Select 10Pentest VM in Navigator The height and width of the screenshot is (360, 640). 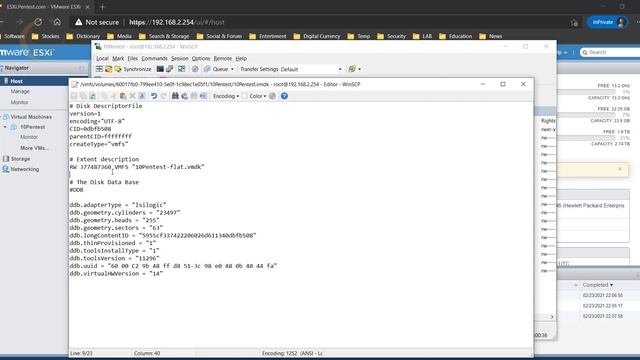pos(32,127)
